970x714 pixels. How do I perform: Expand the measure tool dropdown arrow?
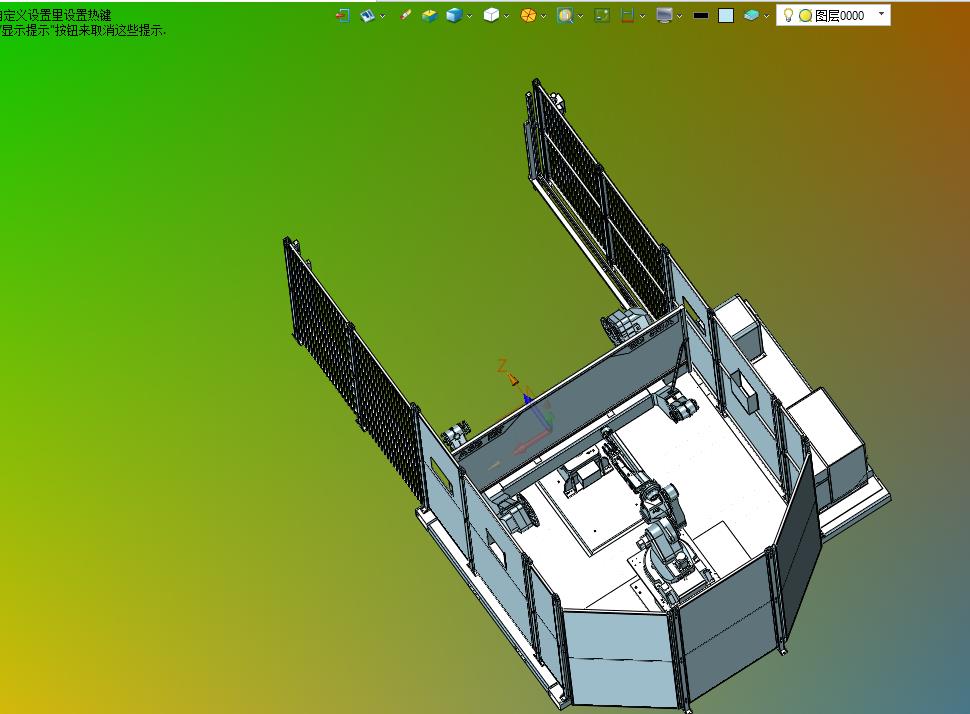(643, 16)
